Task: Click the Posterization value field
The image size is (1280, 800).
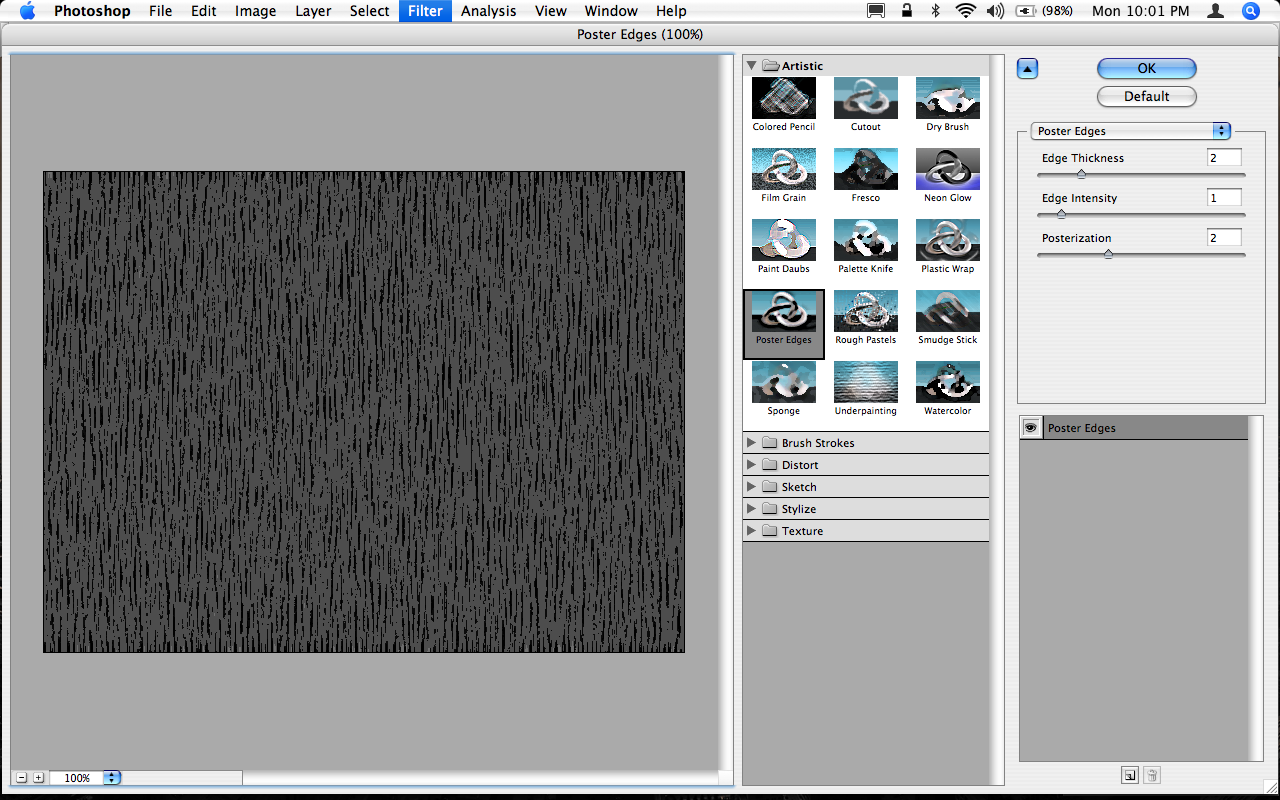Action: click(1224, 238)
